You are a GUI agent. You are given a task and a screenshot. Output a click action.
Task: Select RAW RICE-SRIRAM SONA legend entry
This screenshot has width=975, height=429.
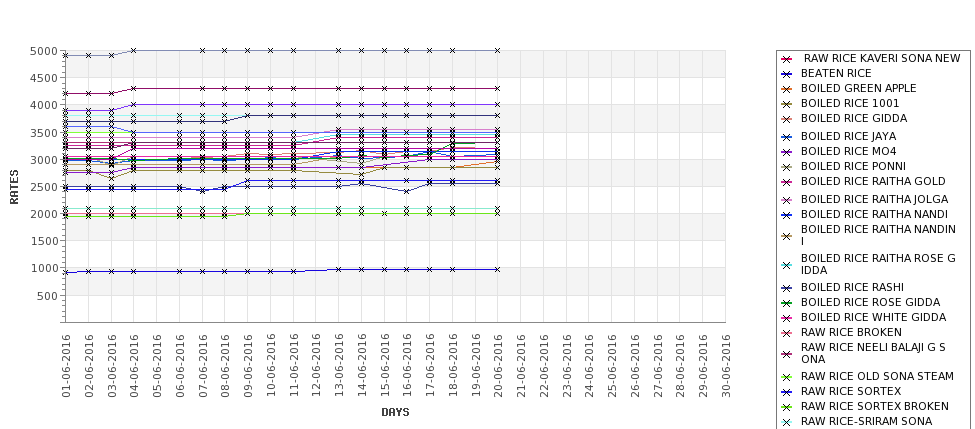866,421
